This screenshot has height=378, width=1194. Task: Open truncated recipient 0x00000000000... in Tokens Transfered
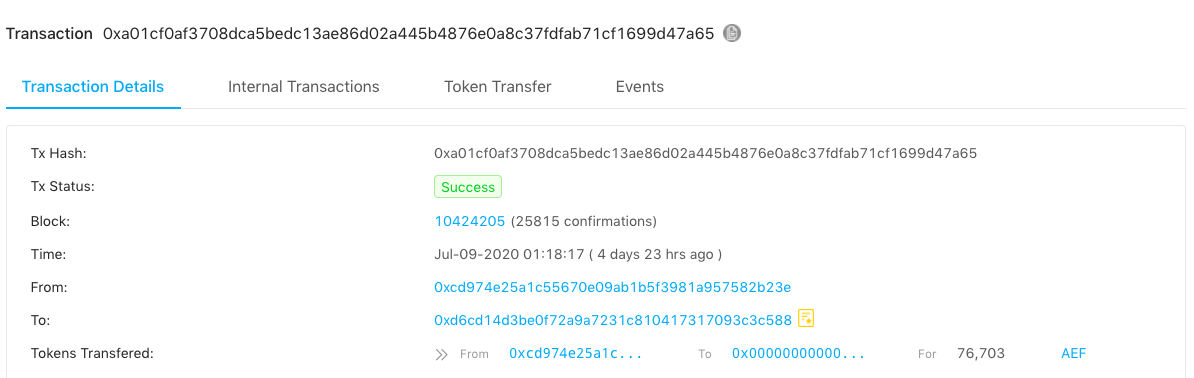799,354
